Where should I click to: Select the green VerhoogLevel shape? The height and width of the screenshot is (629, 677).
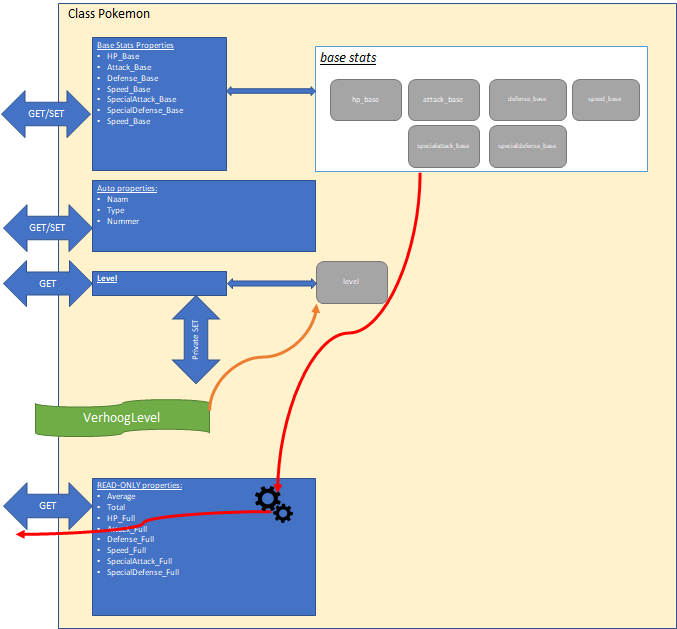pyautogui.click(x=122, y=418)
